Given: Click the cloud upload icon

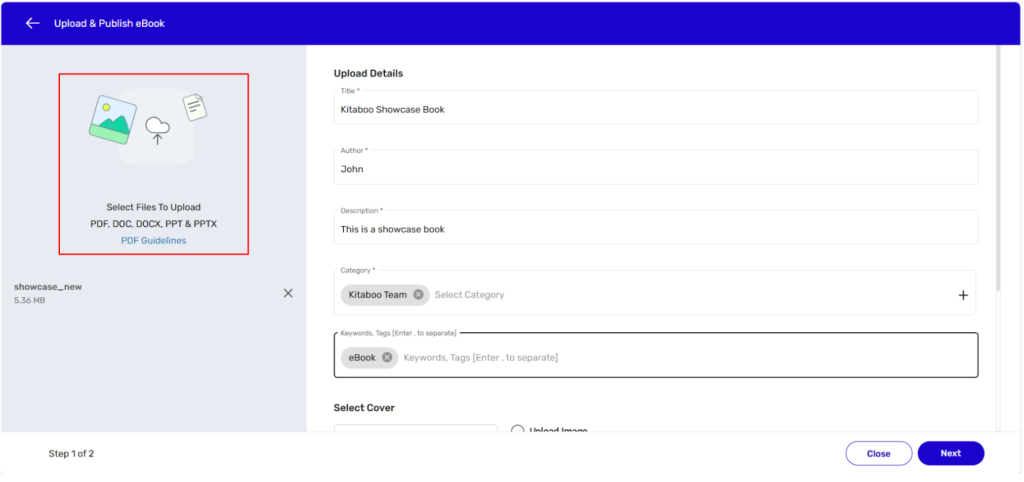Looking at the screenshot, I should (x=157, y=131).
